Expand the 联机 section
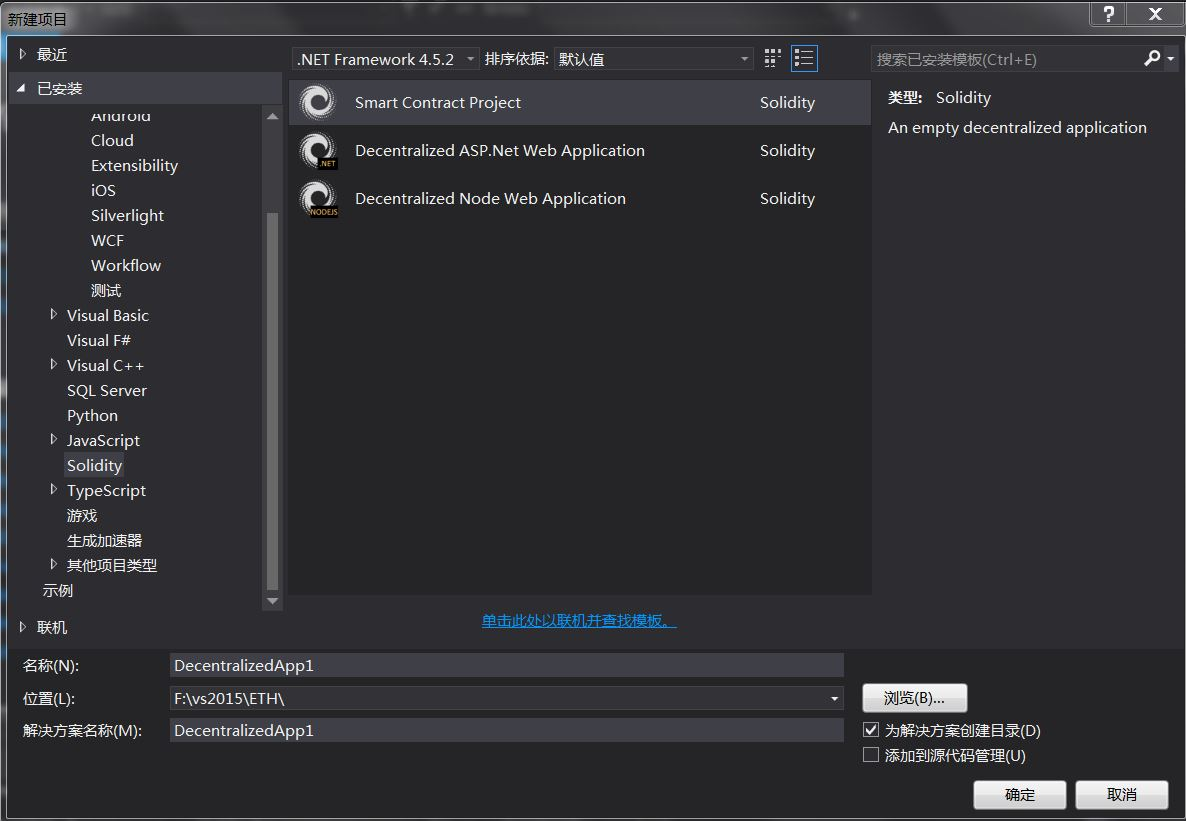Viewport: 1186px width, 821px height. [x=22, y=627]
